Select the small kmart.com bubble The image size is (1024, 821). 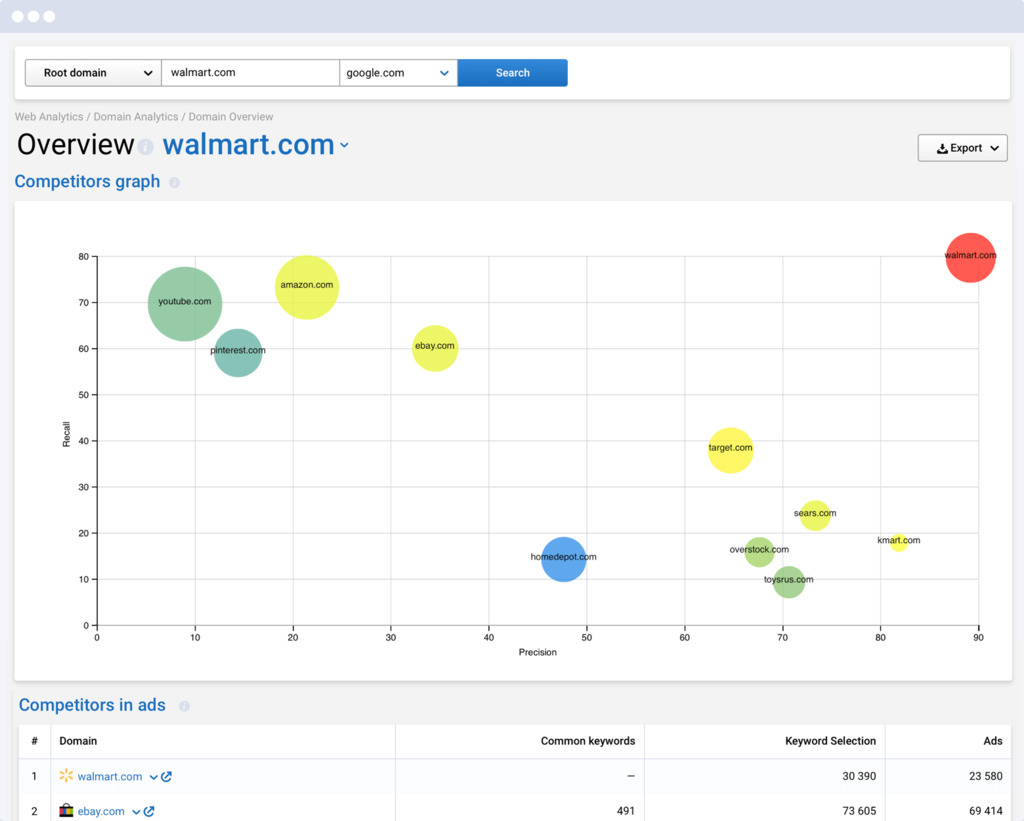(x=899, y=542)
